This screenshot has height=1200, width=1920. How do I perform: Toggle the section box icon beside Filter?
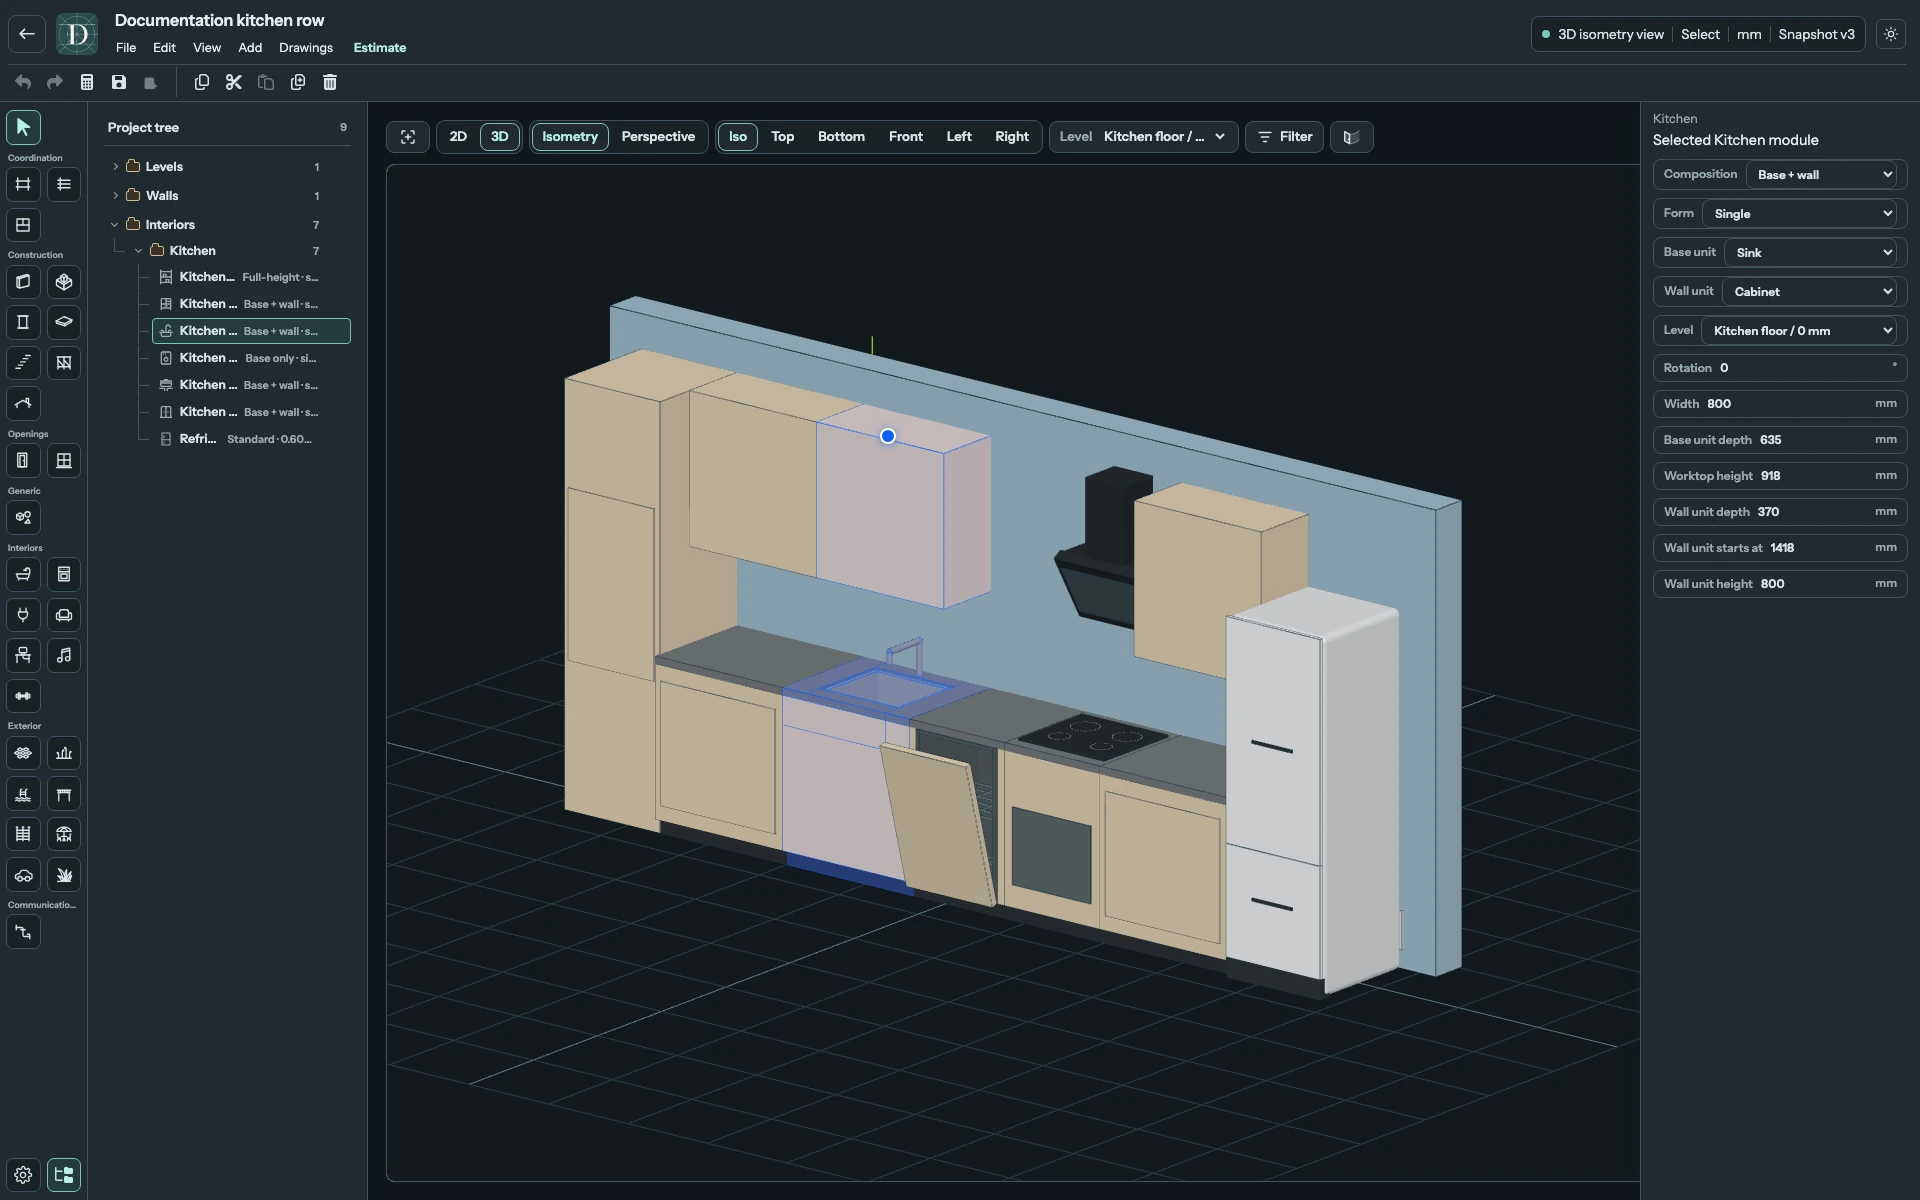coord(1351,137)
